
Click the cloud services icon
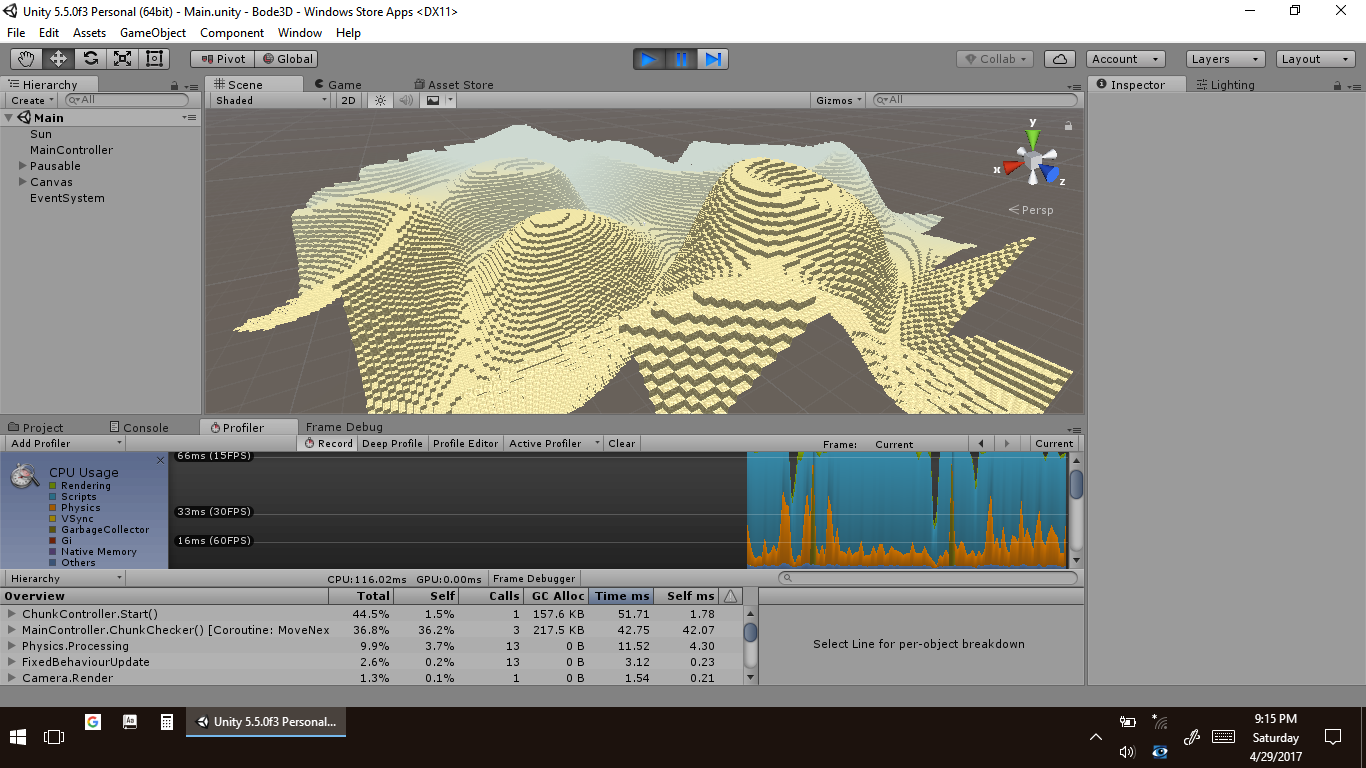pyautogui.click(x=1061, y=59)
